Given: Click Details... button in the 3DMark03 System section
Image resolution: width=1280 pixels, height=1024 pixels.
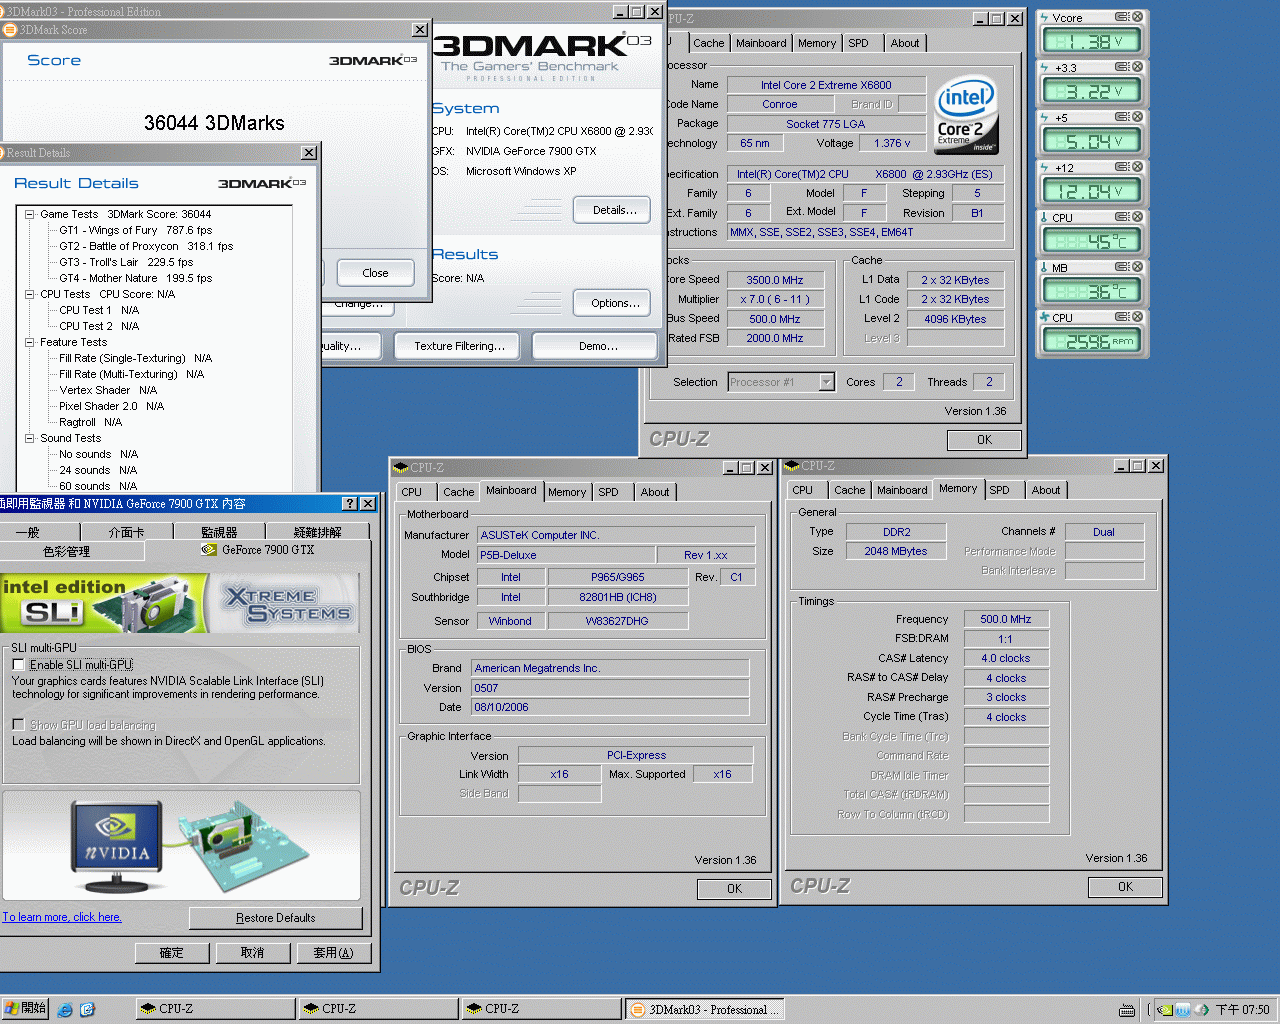Looking at the screenshot, I should coord(612,210).
